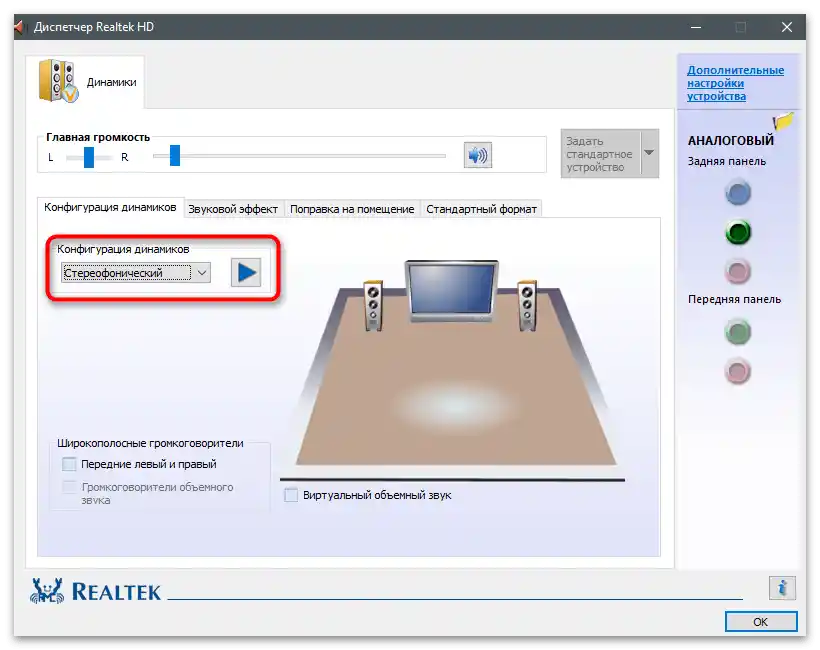Open the information icon near OK

coord(782,588)
